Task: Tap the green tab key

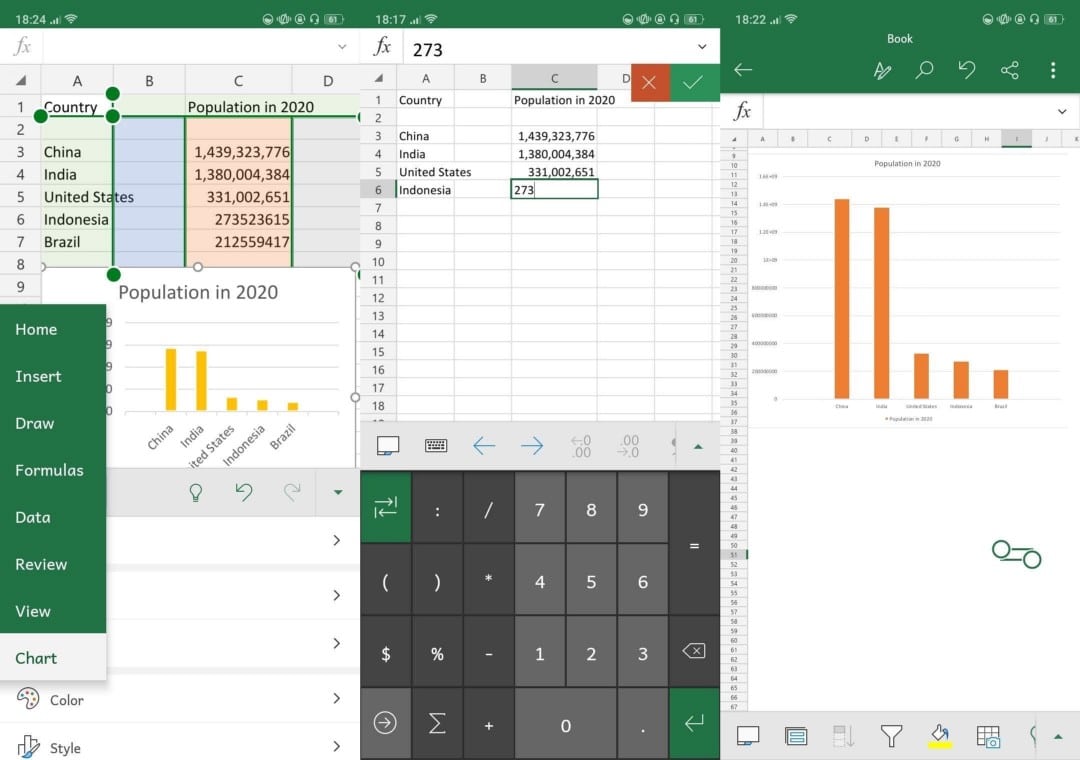Action: (386, 509)
